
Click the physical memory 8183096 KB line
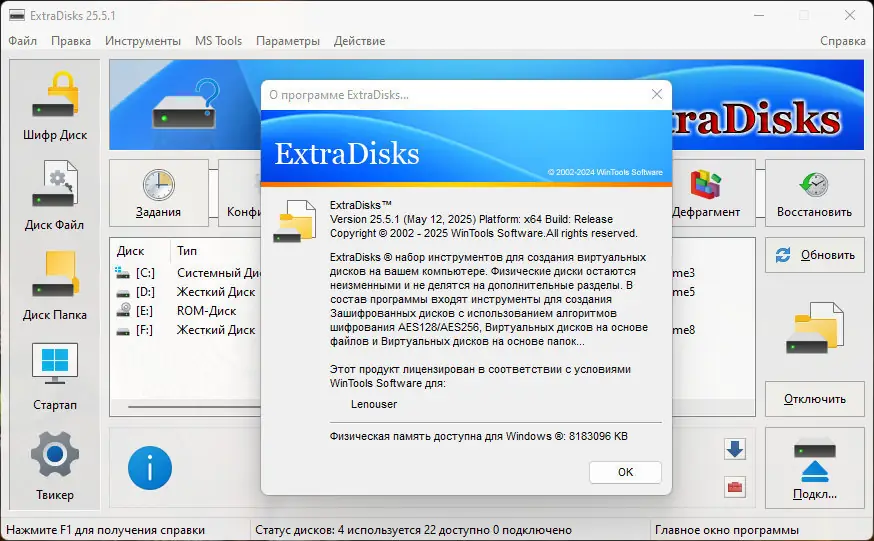pos(478,436)
